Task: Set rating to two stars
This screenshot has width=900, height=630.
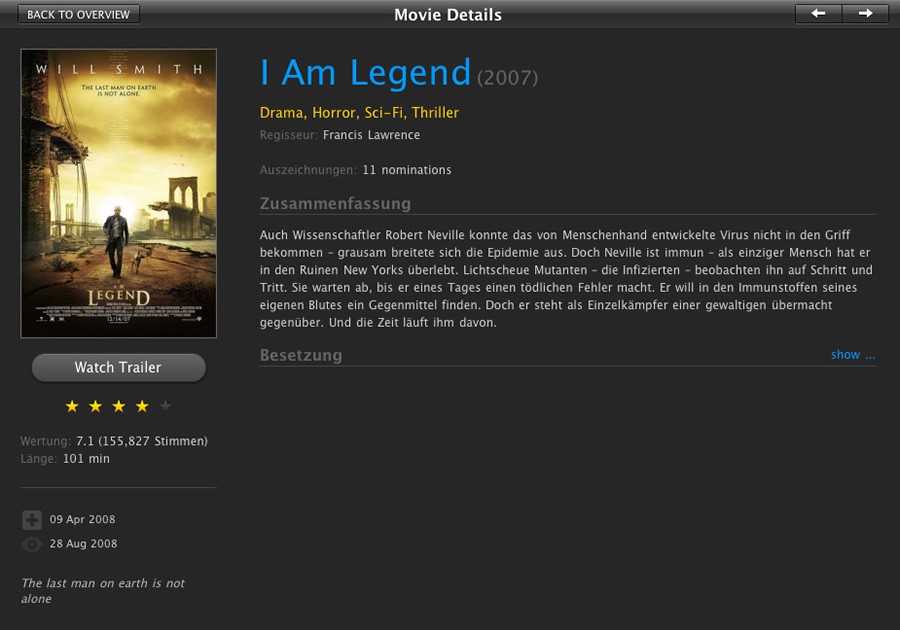Action: pos(95,406)
